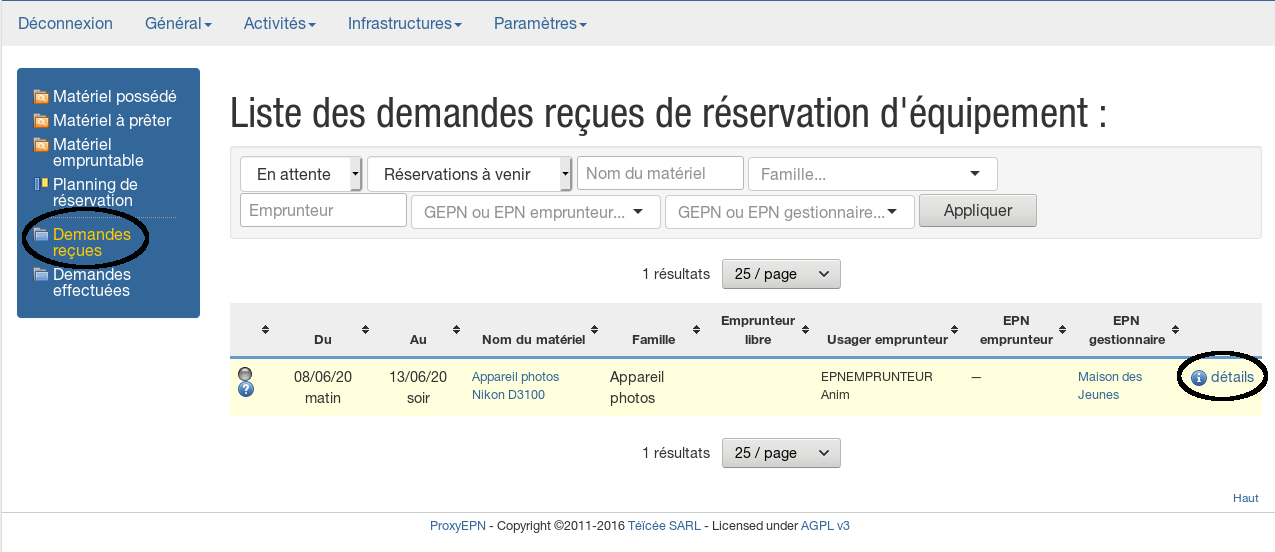Open the Réservations à venir dropdown

[x=469, y=174]
